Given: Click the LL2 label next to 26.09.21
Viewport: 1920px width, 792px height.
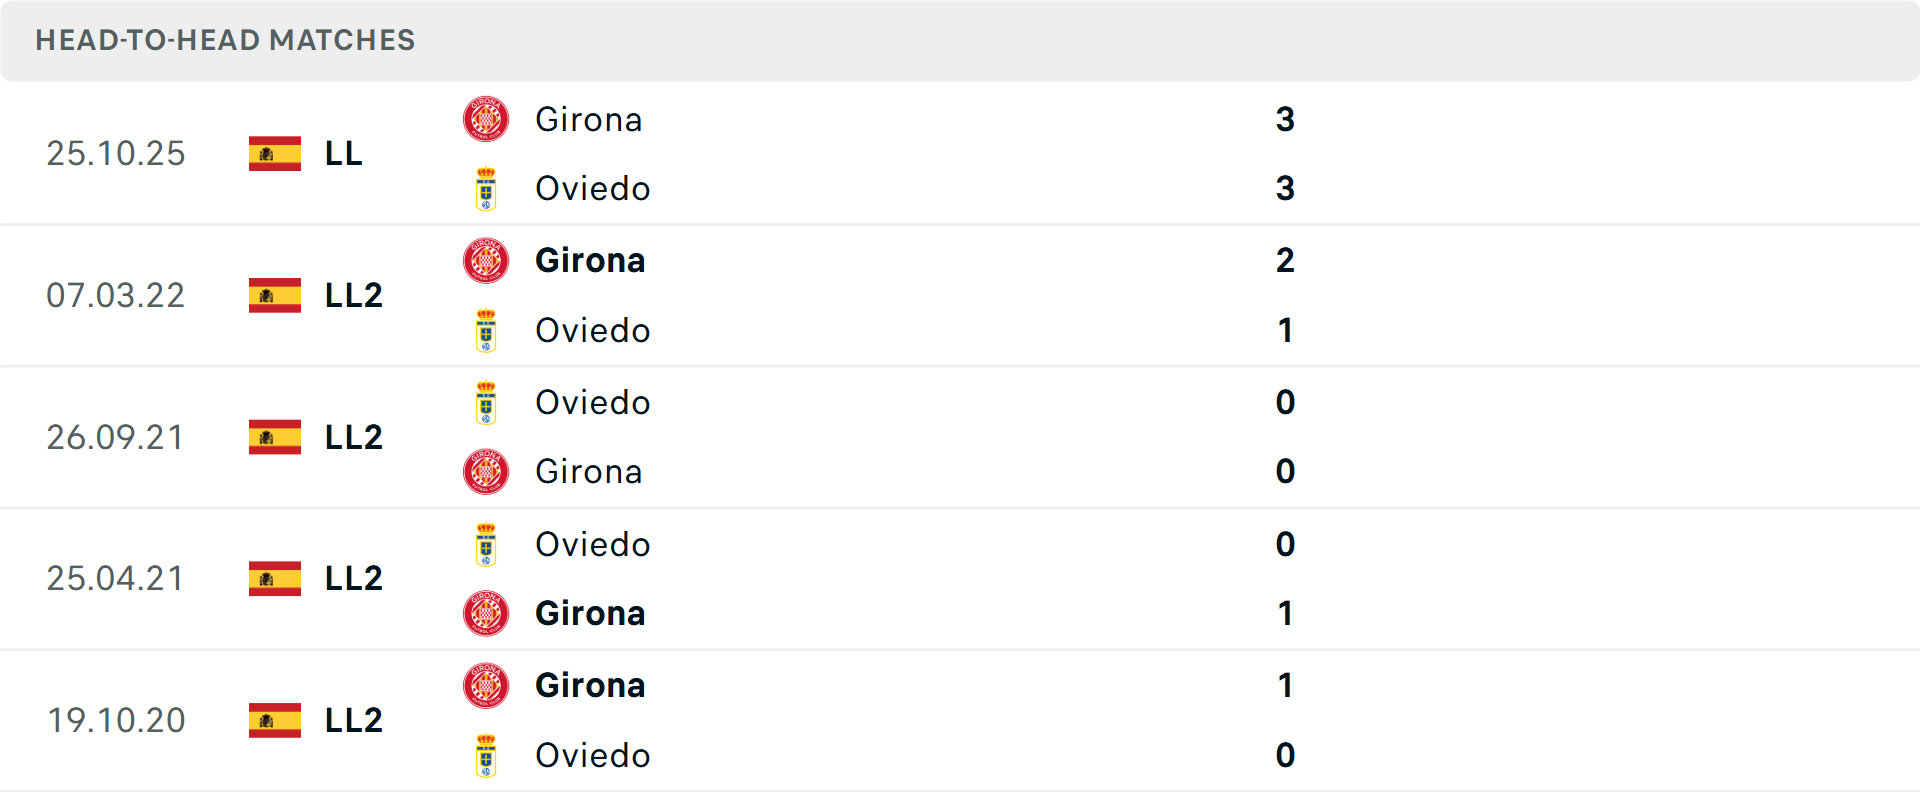Looking at the screenshot, I should pyautogui.click(x=352, y=437).
